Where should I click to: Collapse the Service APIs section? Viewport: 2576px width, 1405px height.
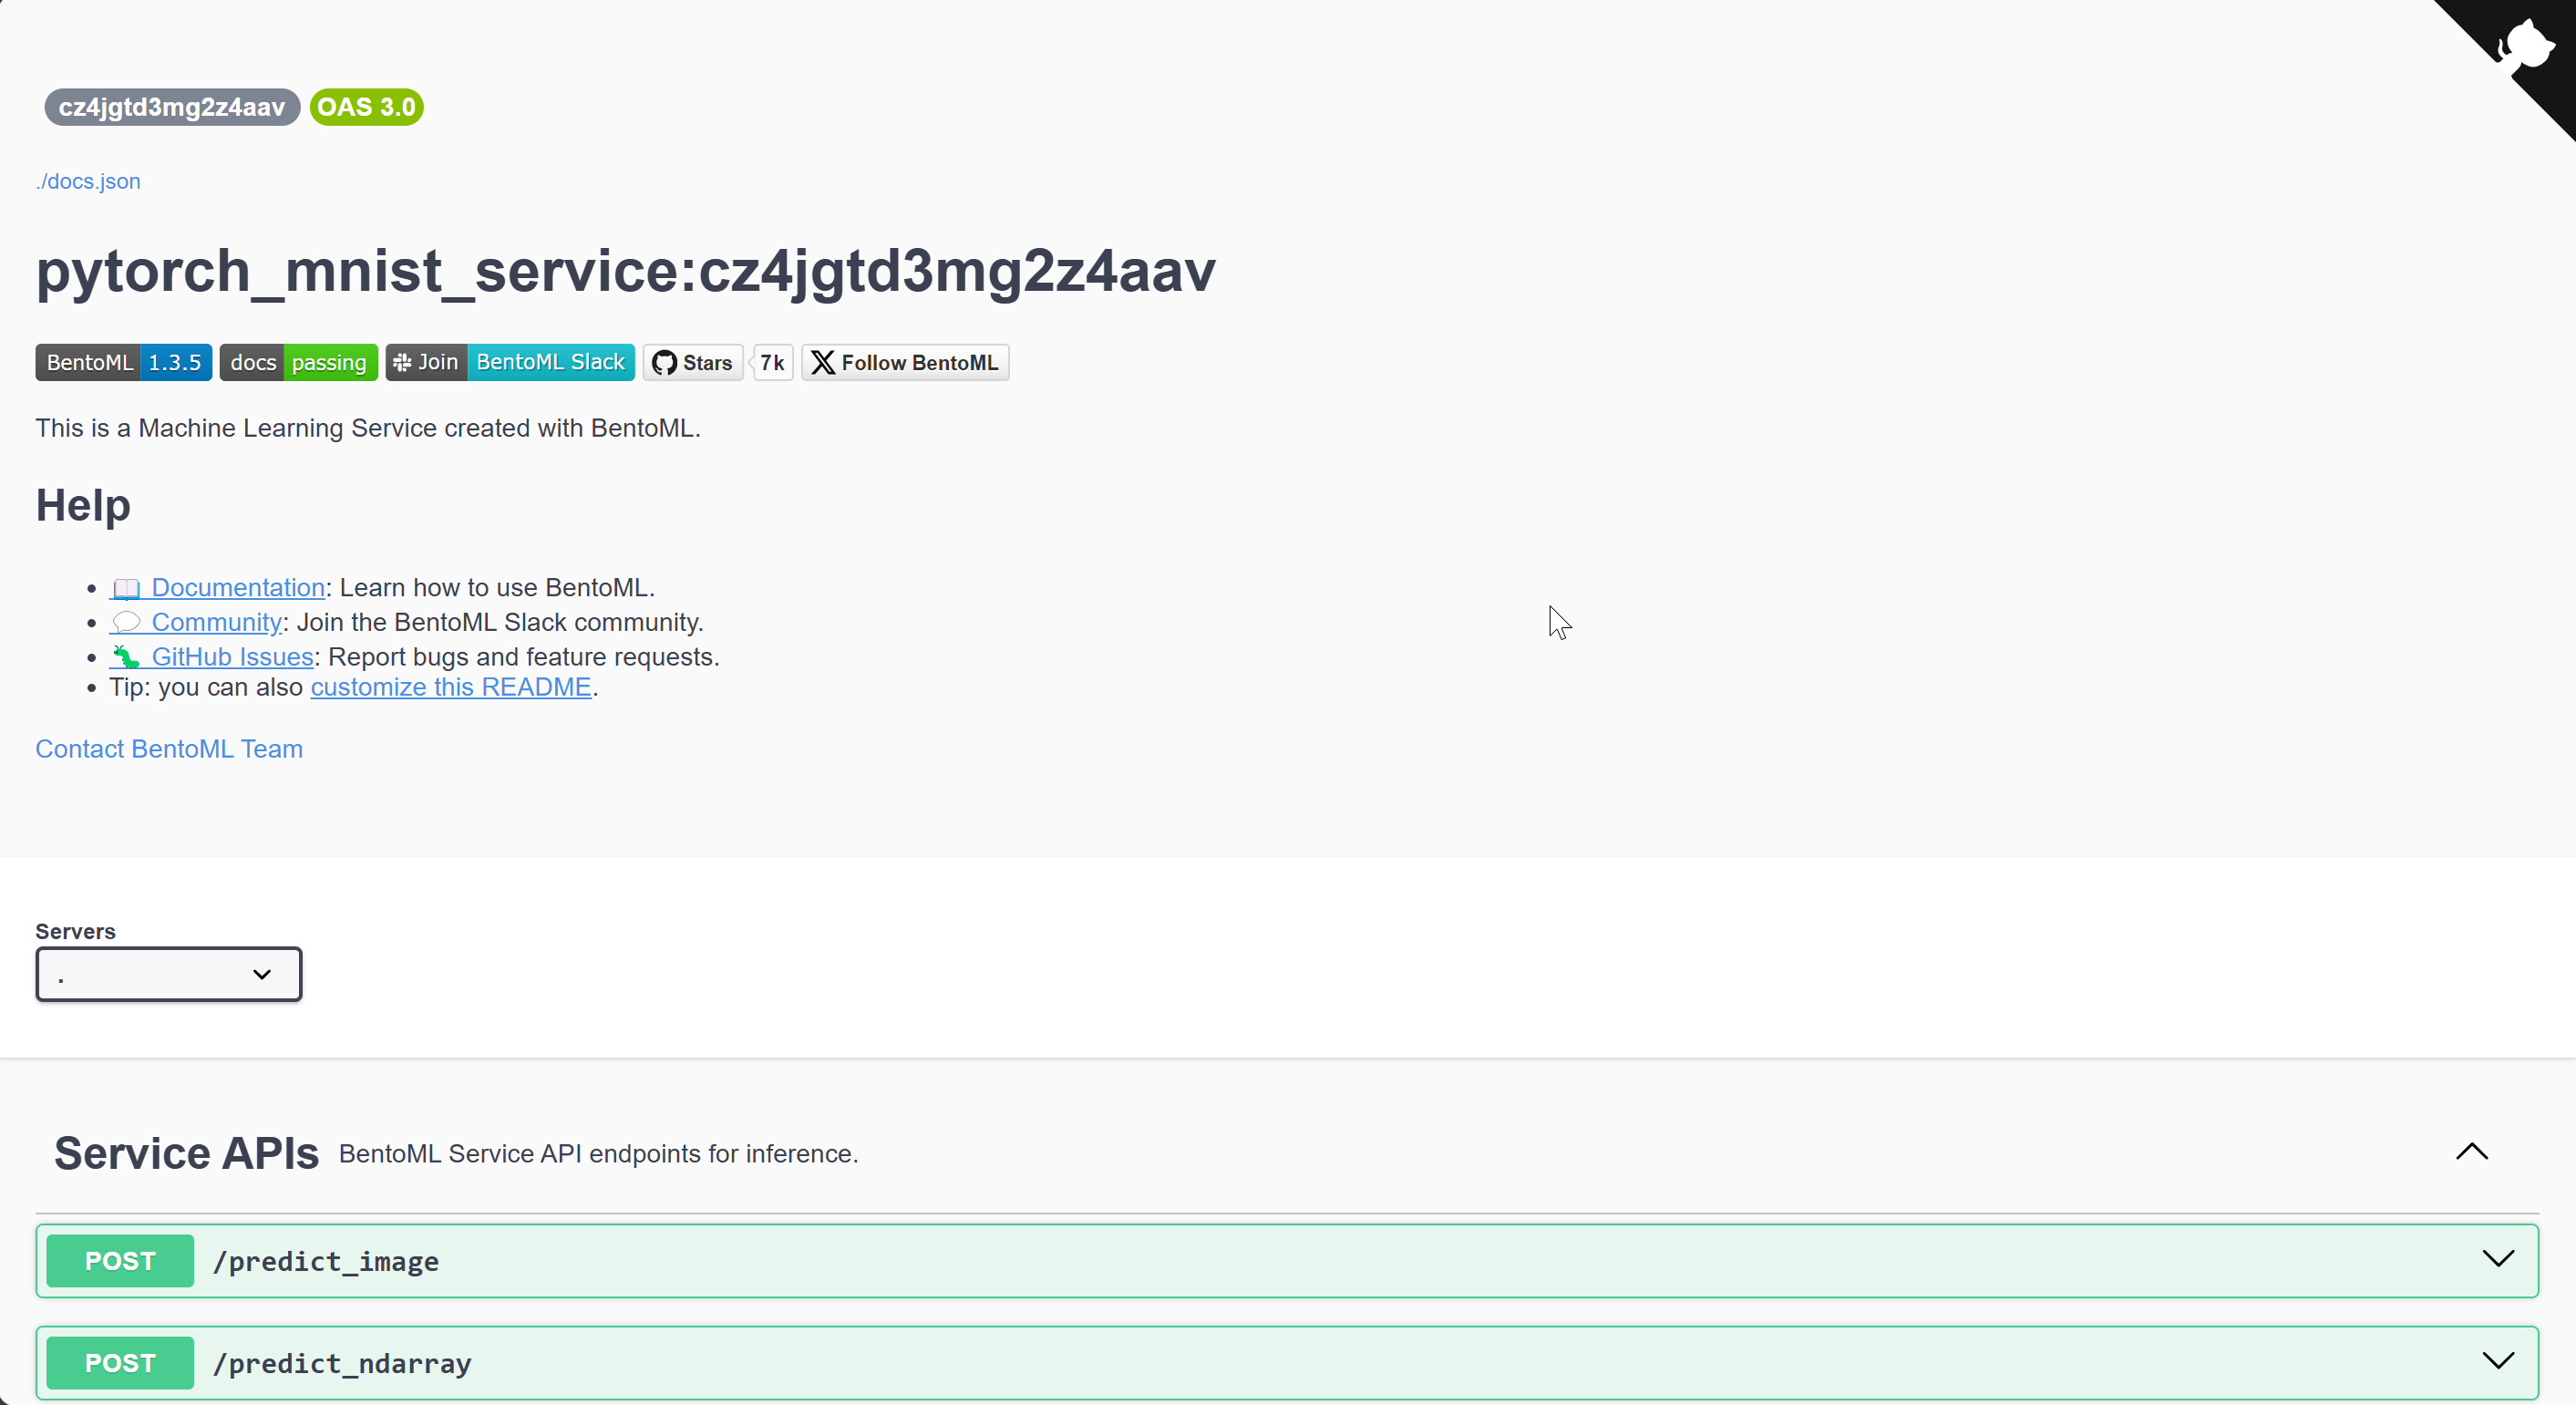(x=2471, y=1151)
